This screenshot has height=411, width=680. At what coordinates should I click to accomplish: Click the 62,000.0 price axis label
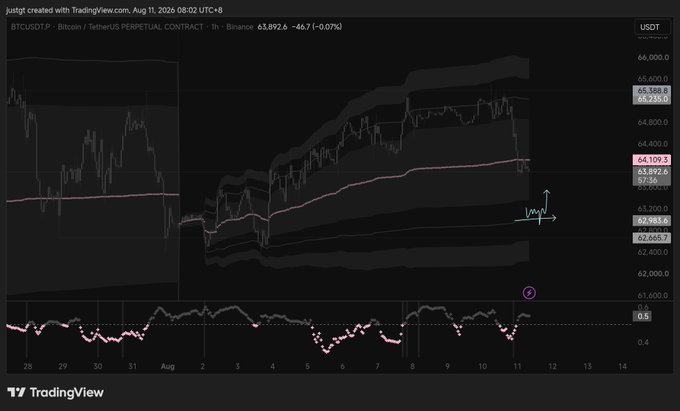[653, 274]
